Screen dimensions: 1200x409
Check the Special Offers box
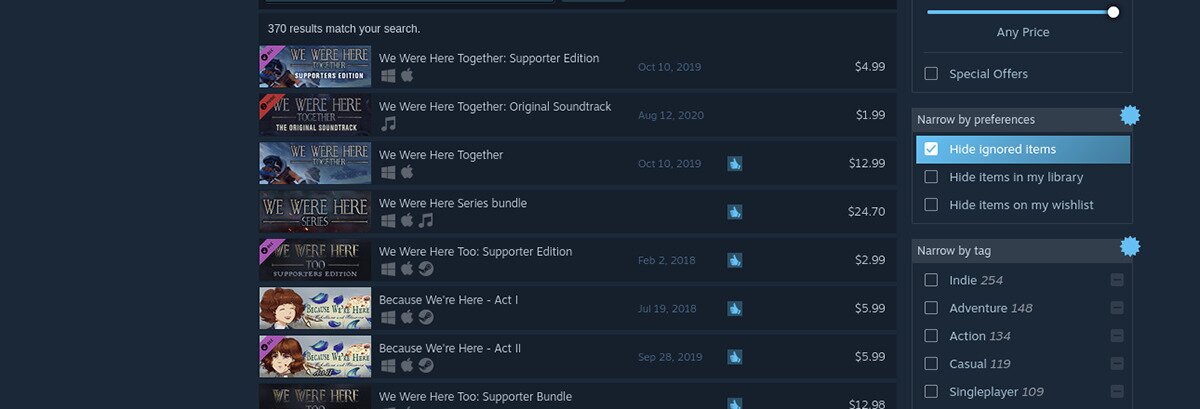[x=931, y=74]
